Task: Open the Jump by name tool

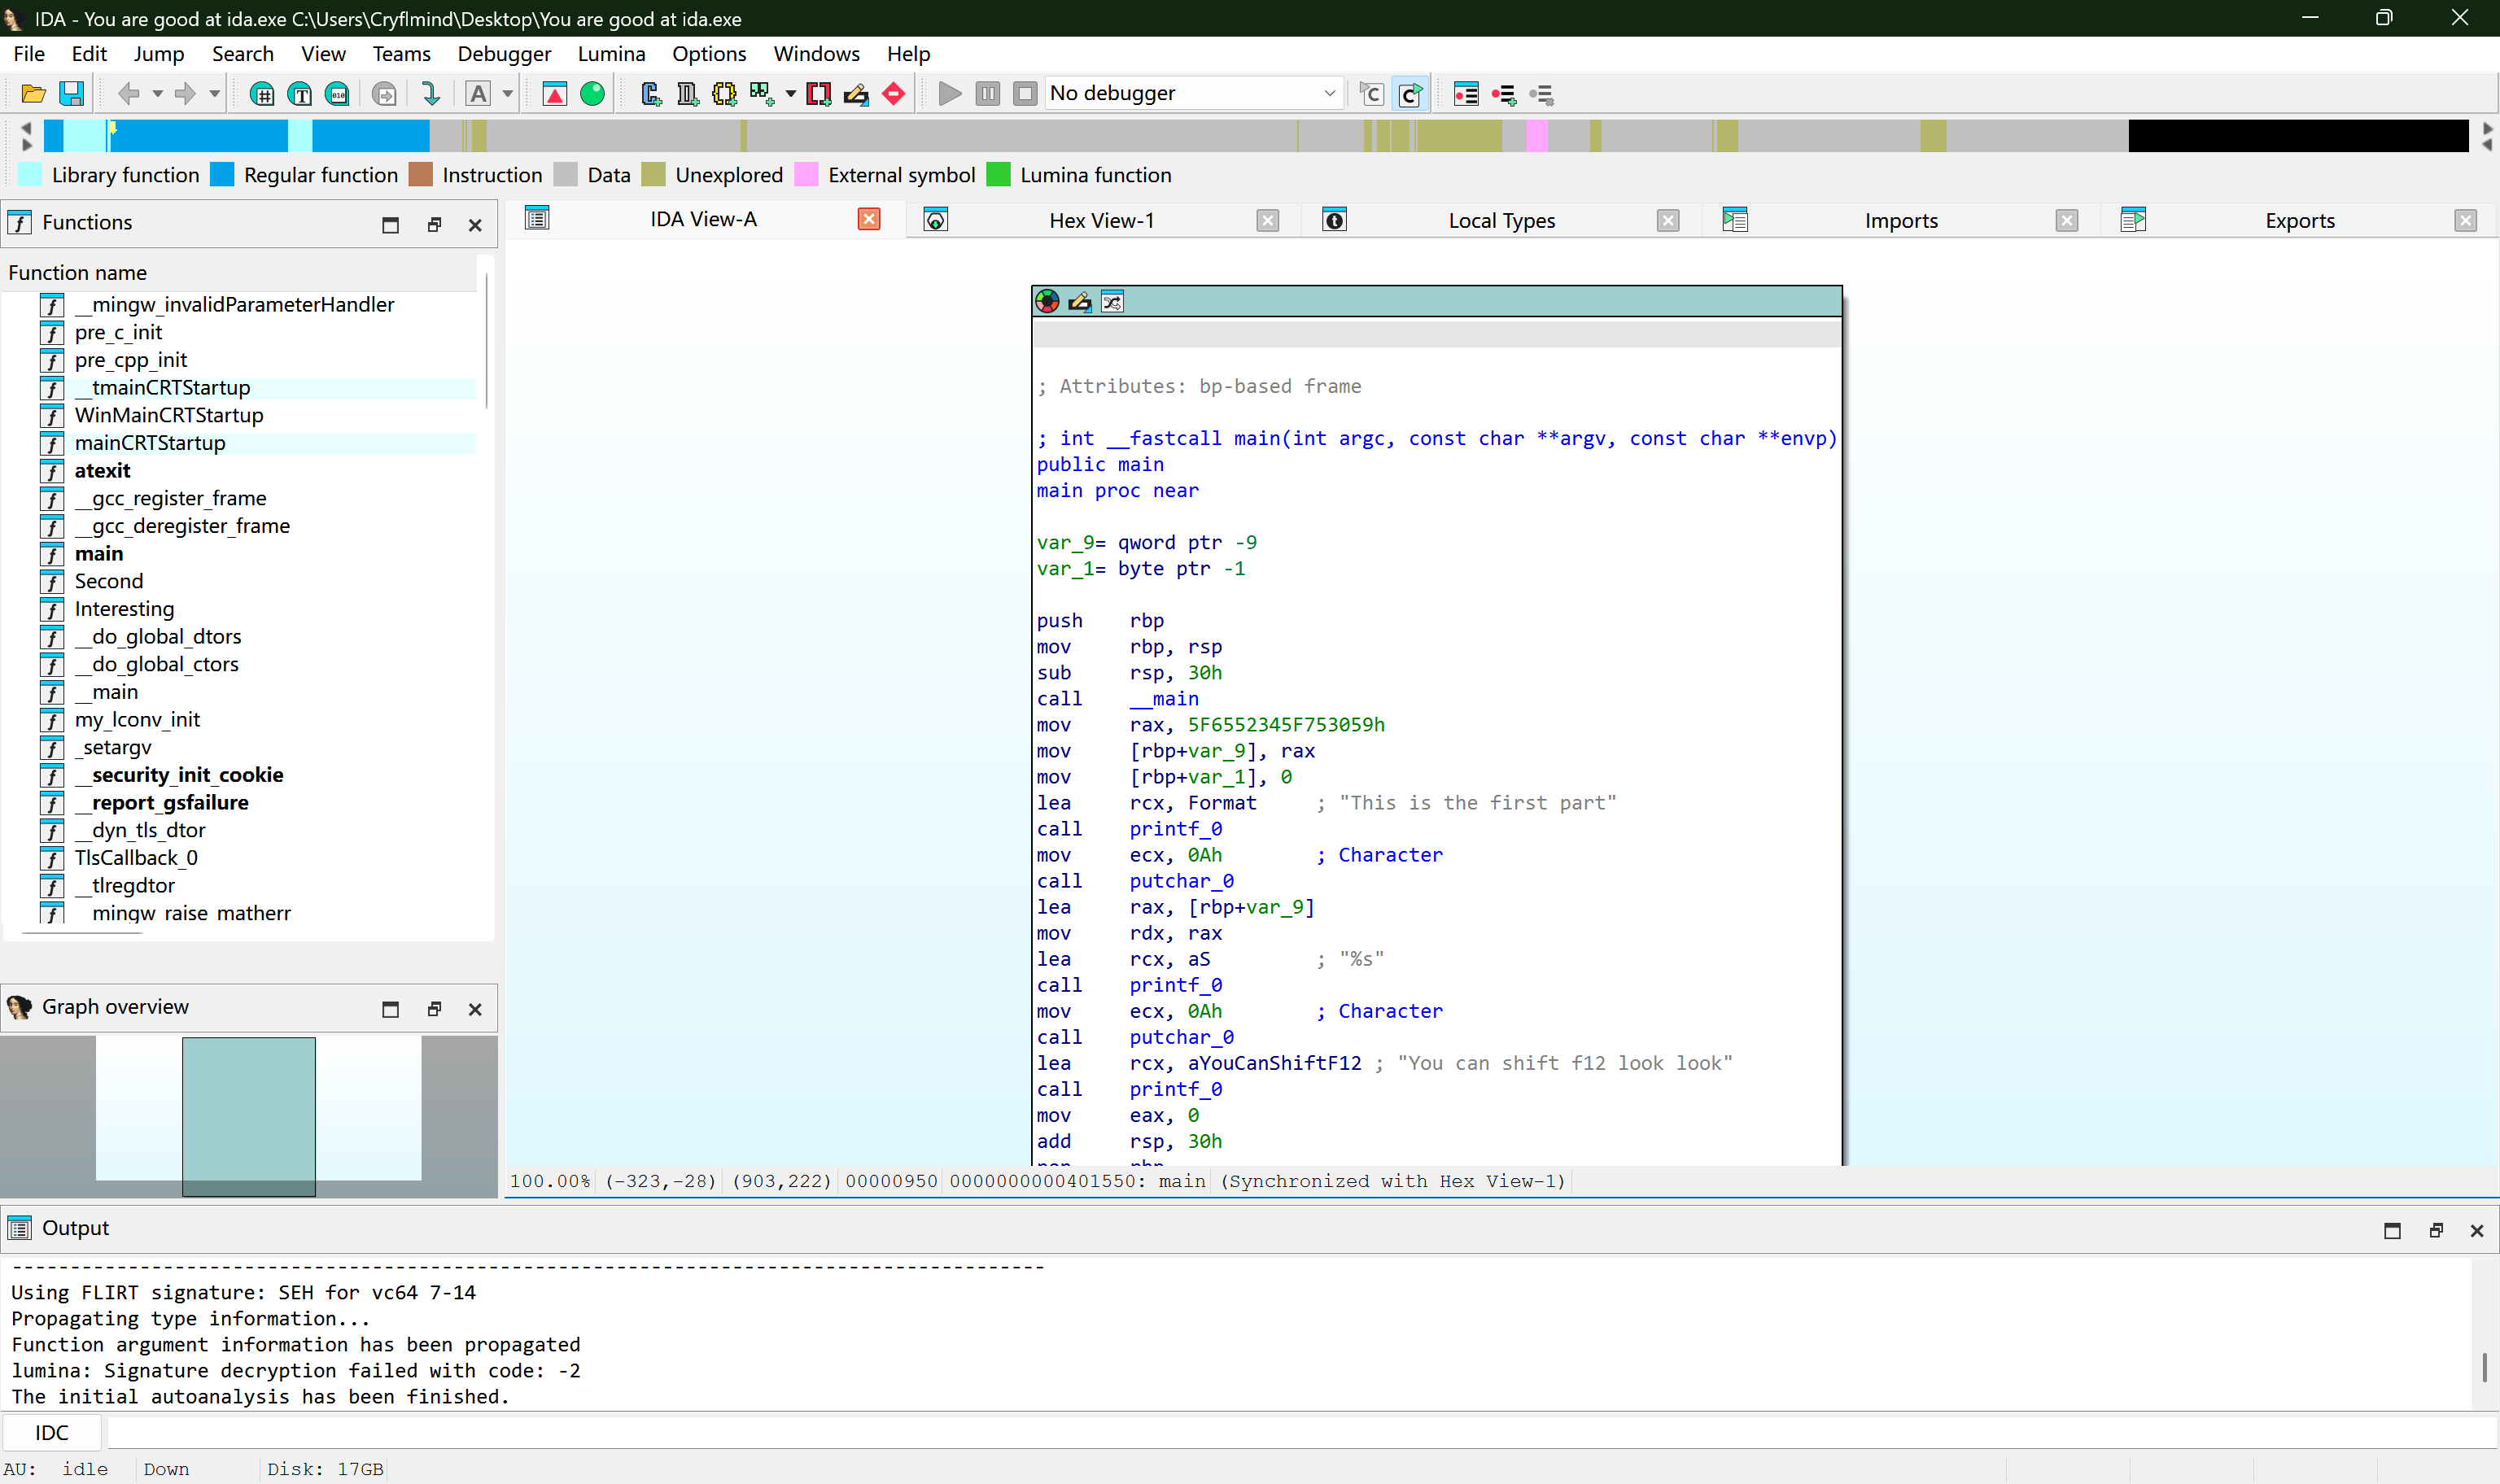Action: click(x=299, y=93)
